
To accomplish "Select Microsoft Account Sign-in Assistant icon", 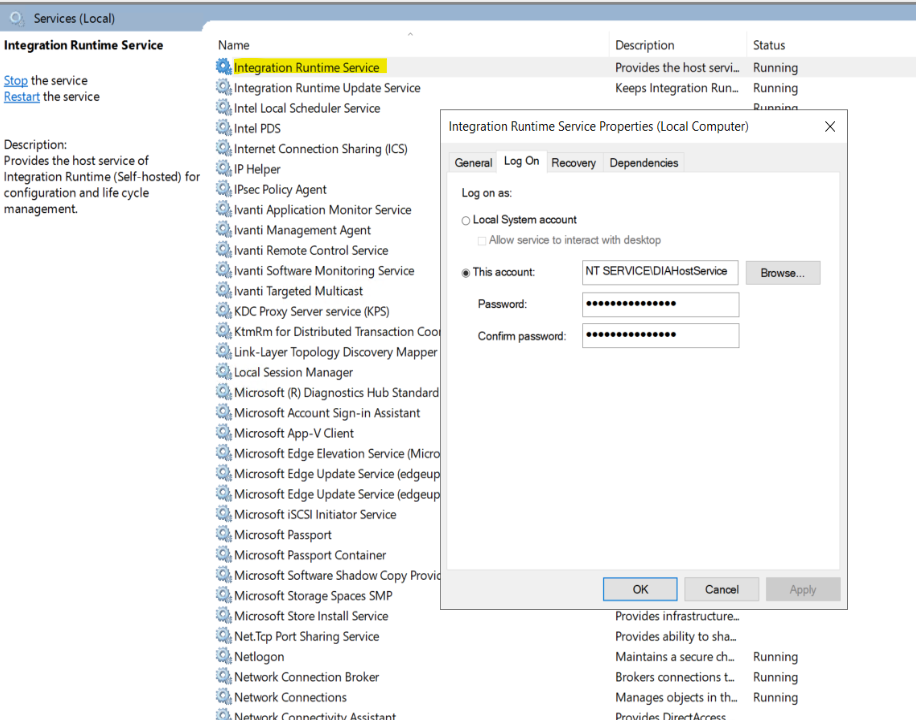I will (224, 412).
